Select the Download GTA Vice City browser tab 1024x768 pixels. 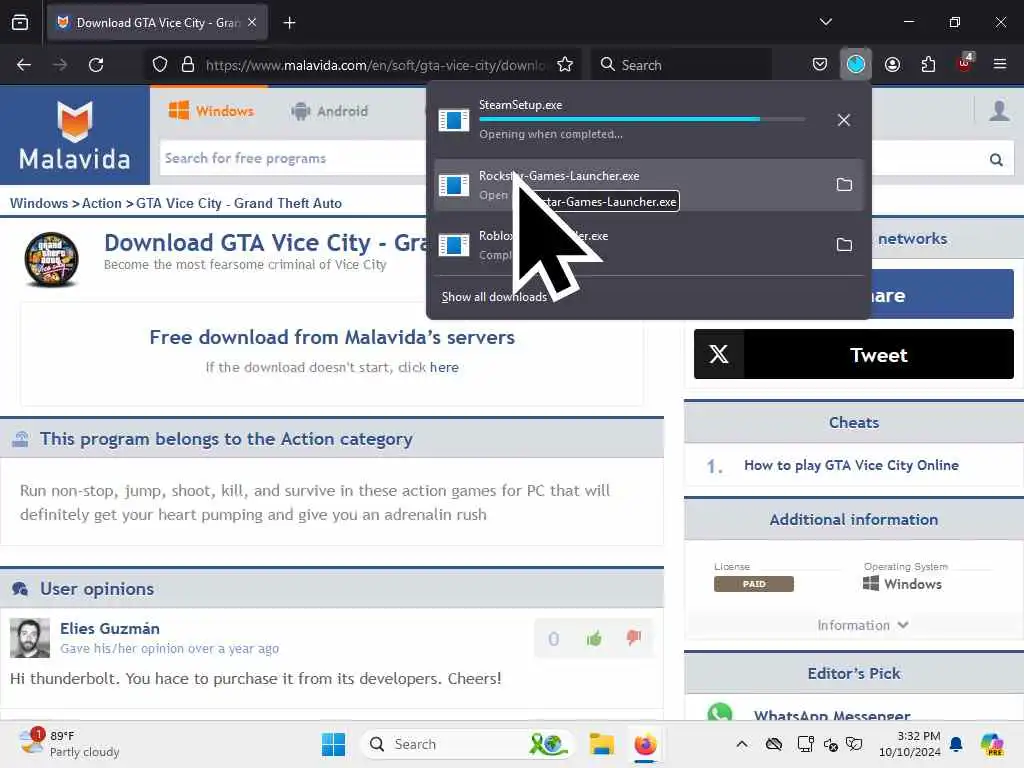coord(157,23)
